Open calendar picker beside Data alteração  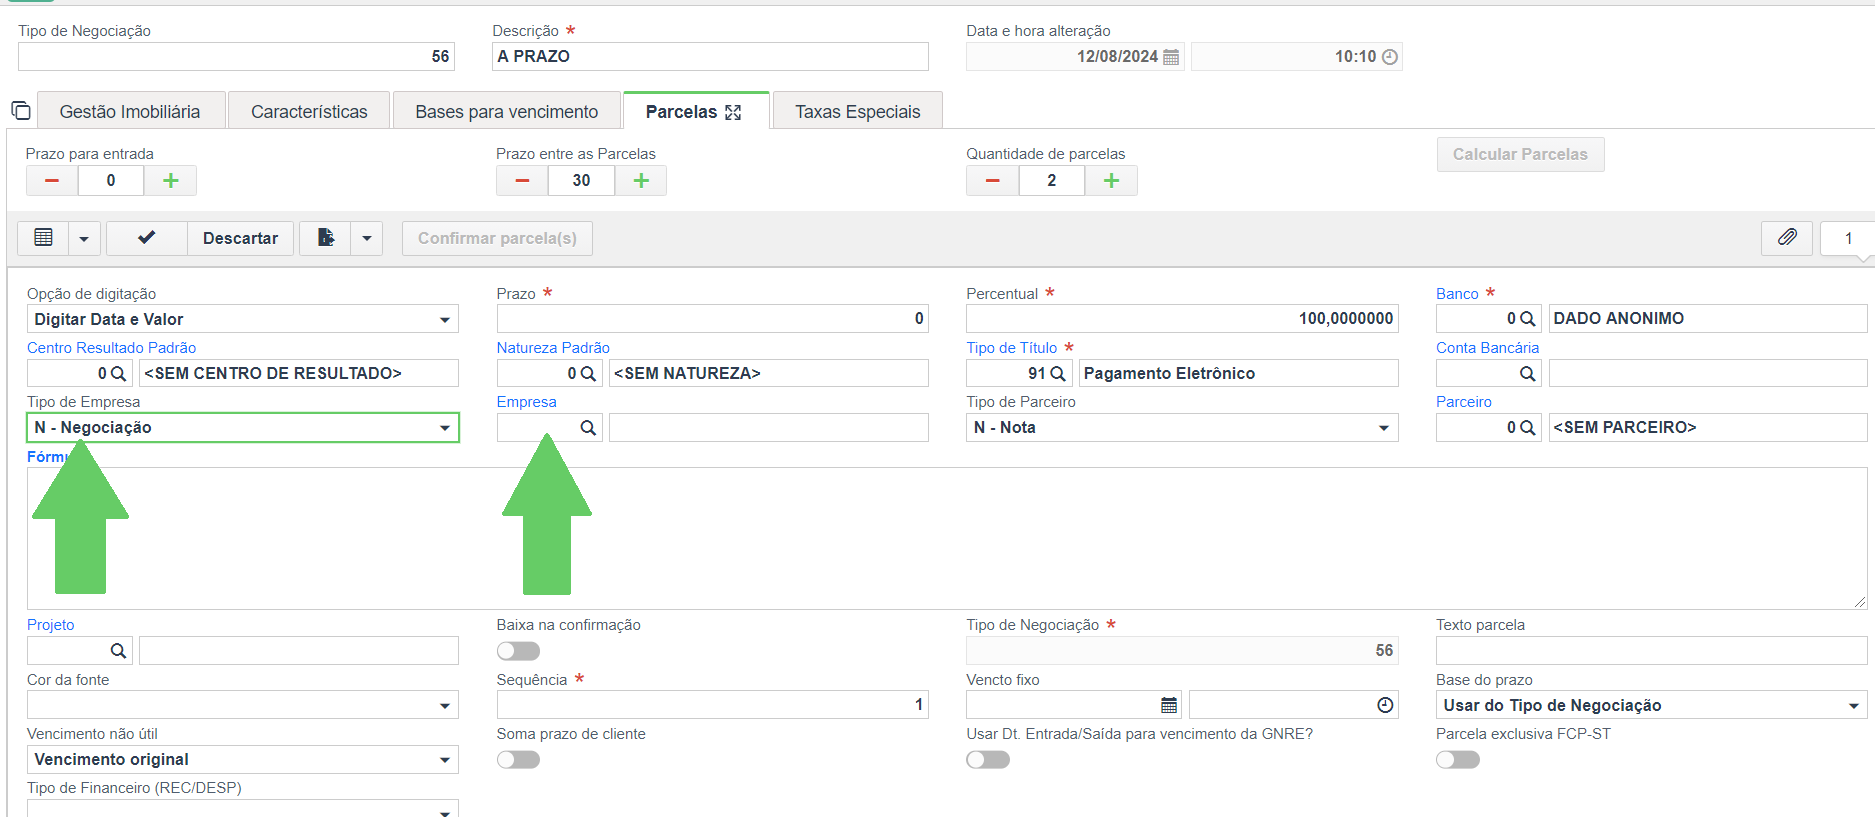pos(1171,57)
